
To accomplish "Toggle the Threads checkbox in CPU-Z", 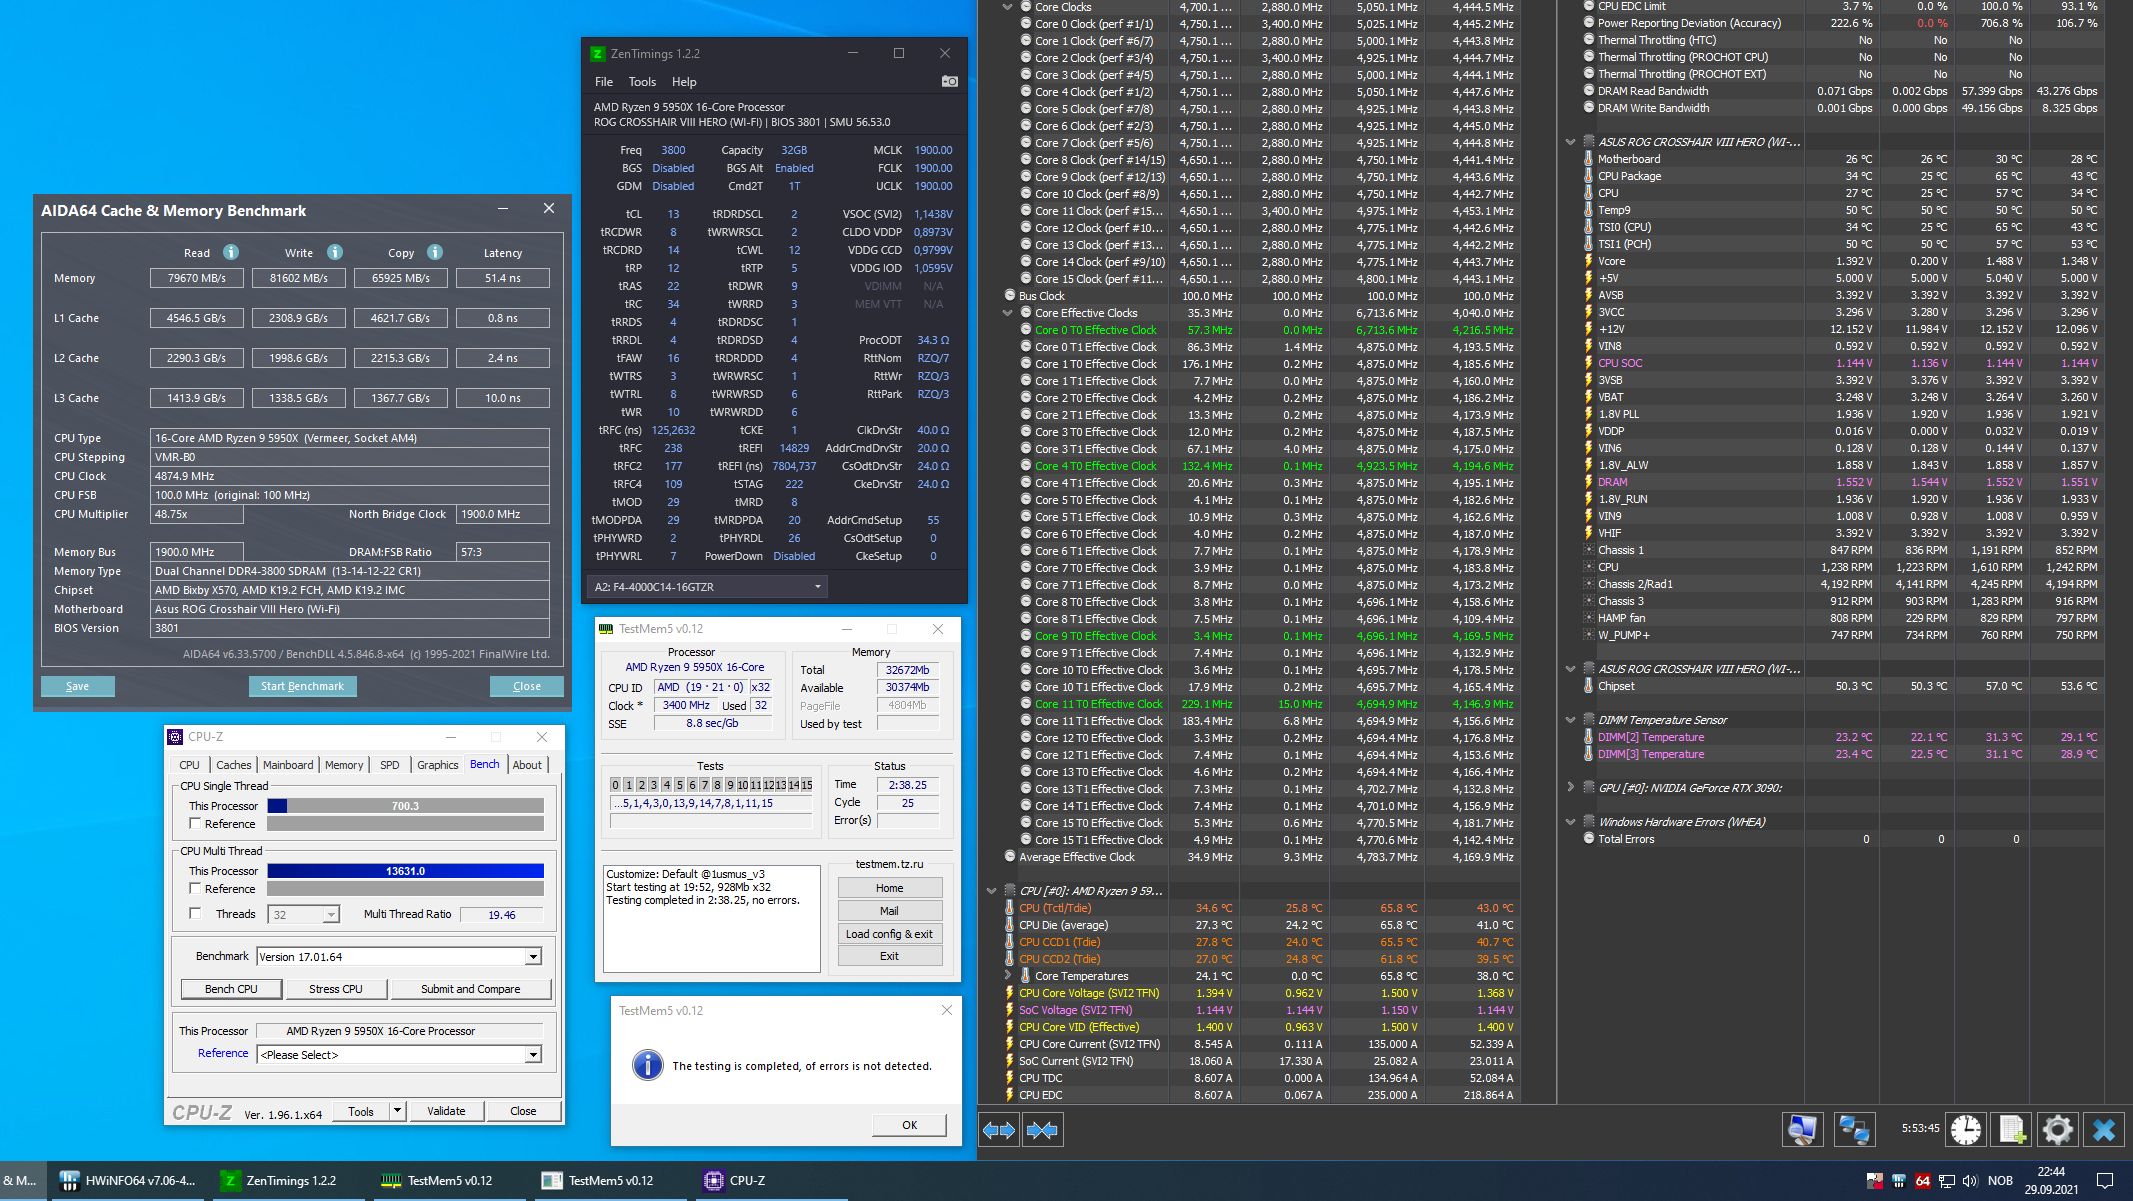I will click(x=195, y=913).
